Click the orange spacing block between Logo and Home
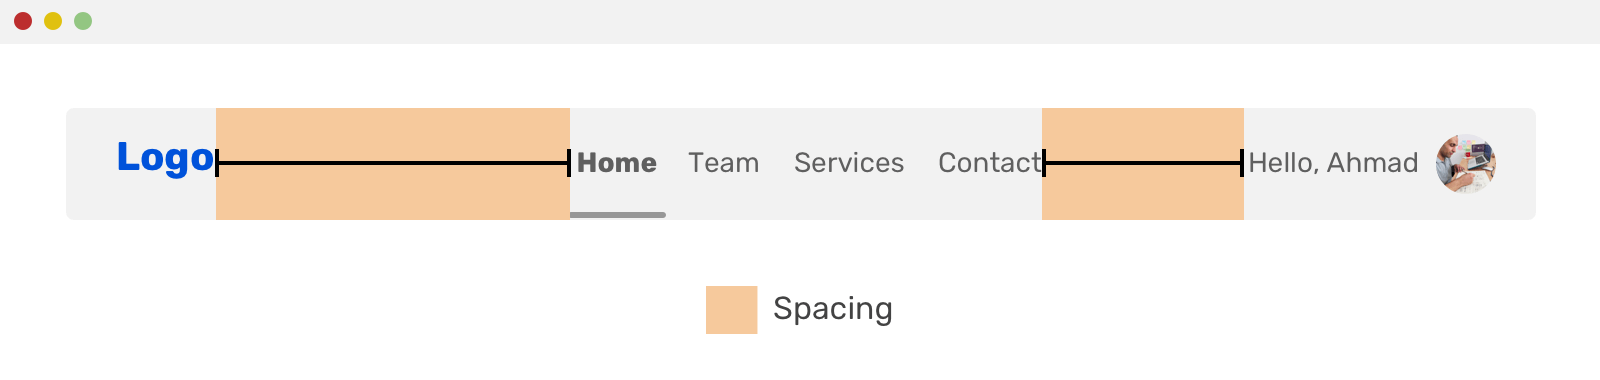Viewport: 1600px width, 380px height. [x=393, y=164]
